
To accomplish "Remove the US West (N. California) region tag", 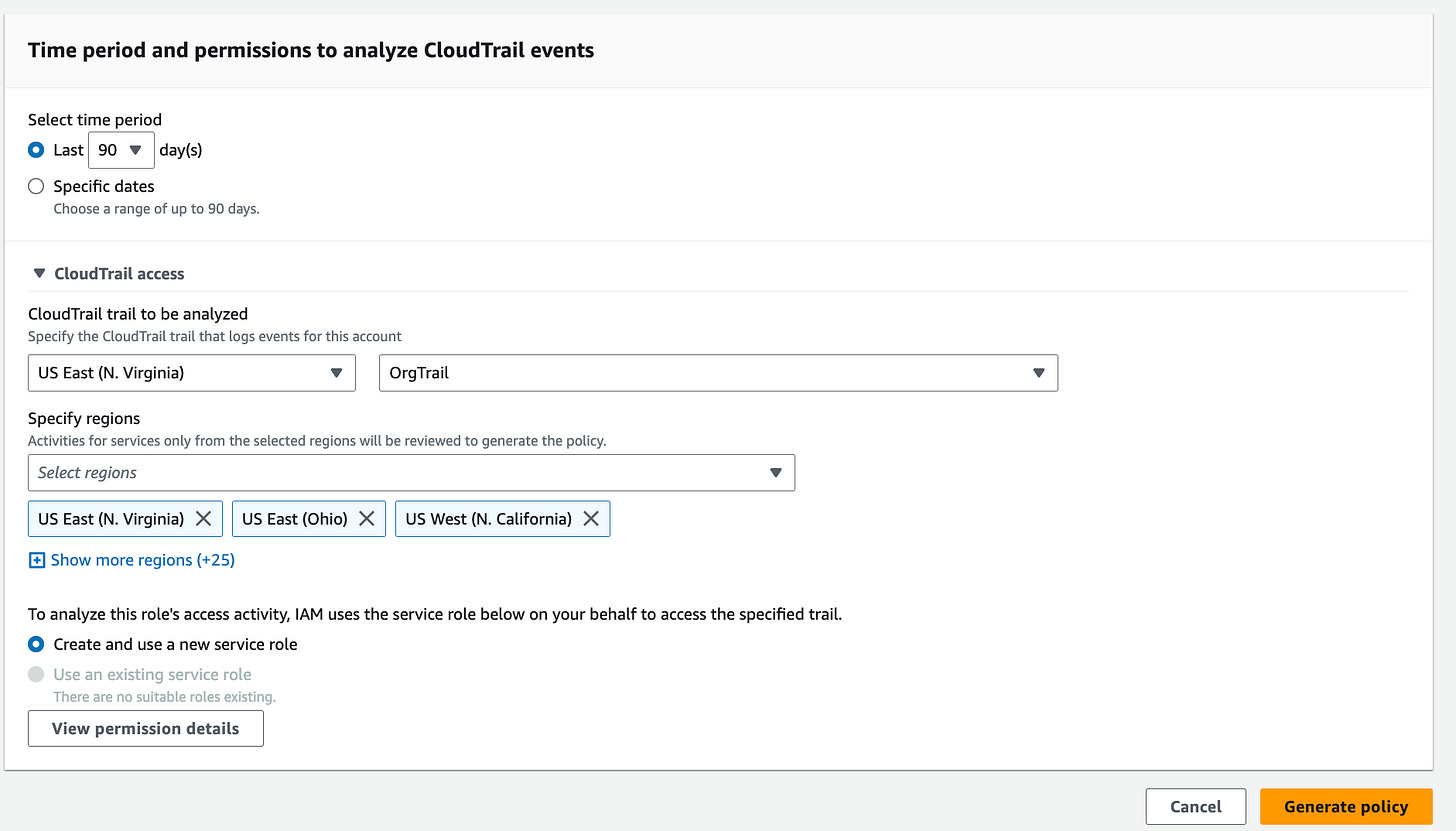I will click(591, 519).
